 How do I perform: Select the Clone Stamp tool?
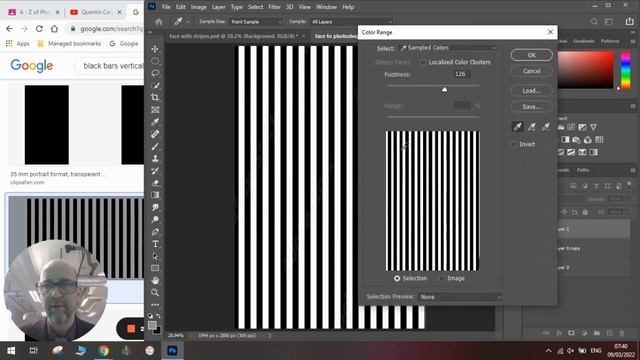155,158
